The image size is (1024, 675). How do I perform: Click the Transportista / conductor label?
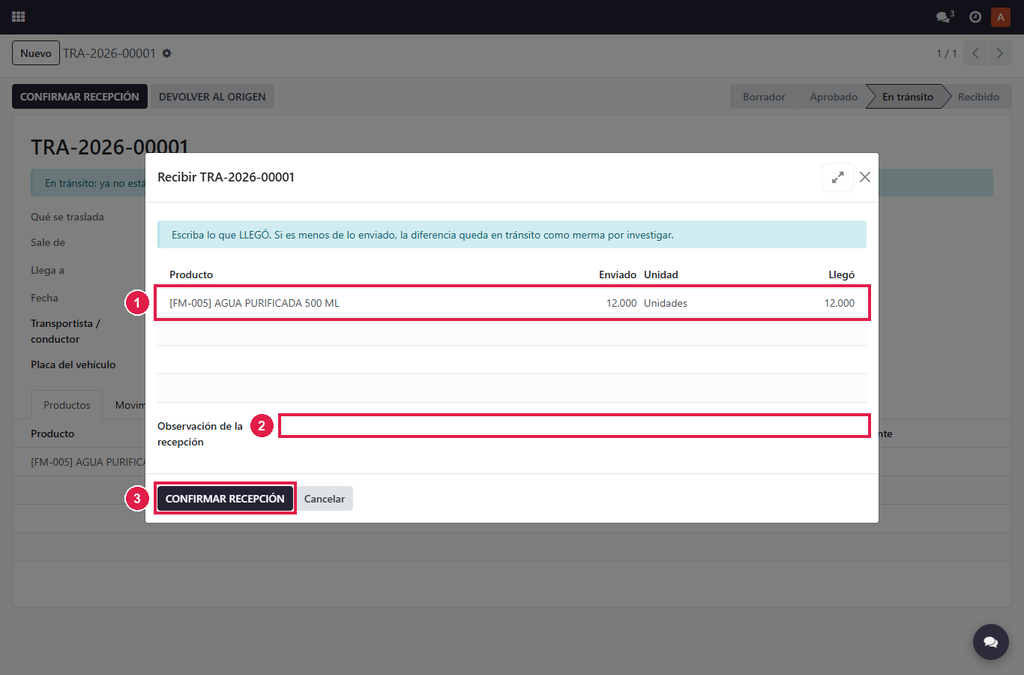(x=65, y=332)
